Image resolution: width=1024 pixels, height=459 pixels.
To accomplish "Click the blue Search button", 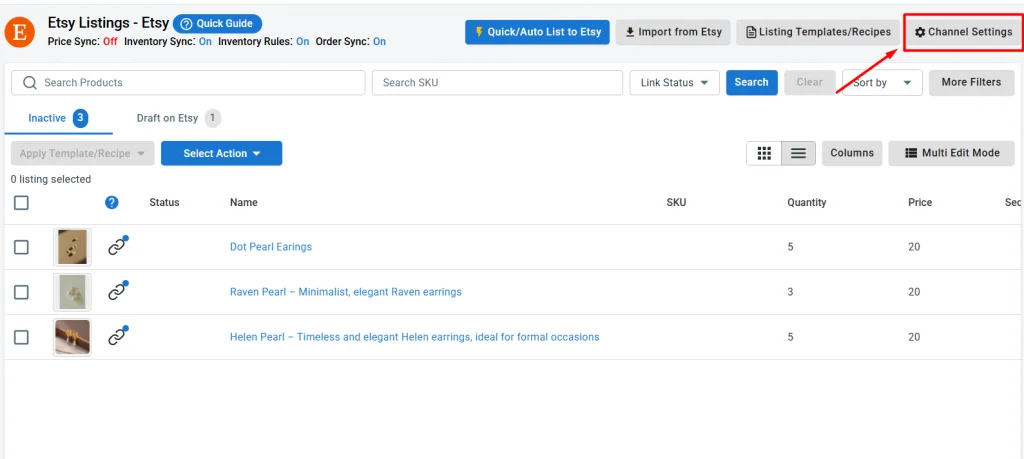I will [x=752, y=82].
